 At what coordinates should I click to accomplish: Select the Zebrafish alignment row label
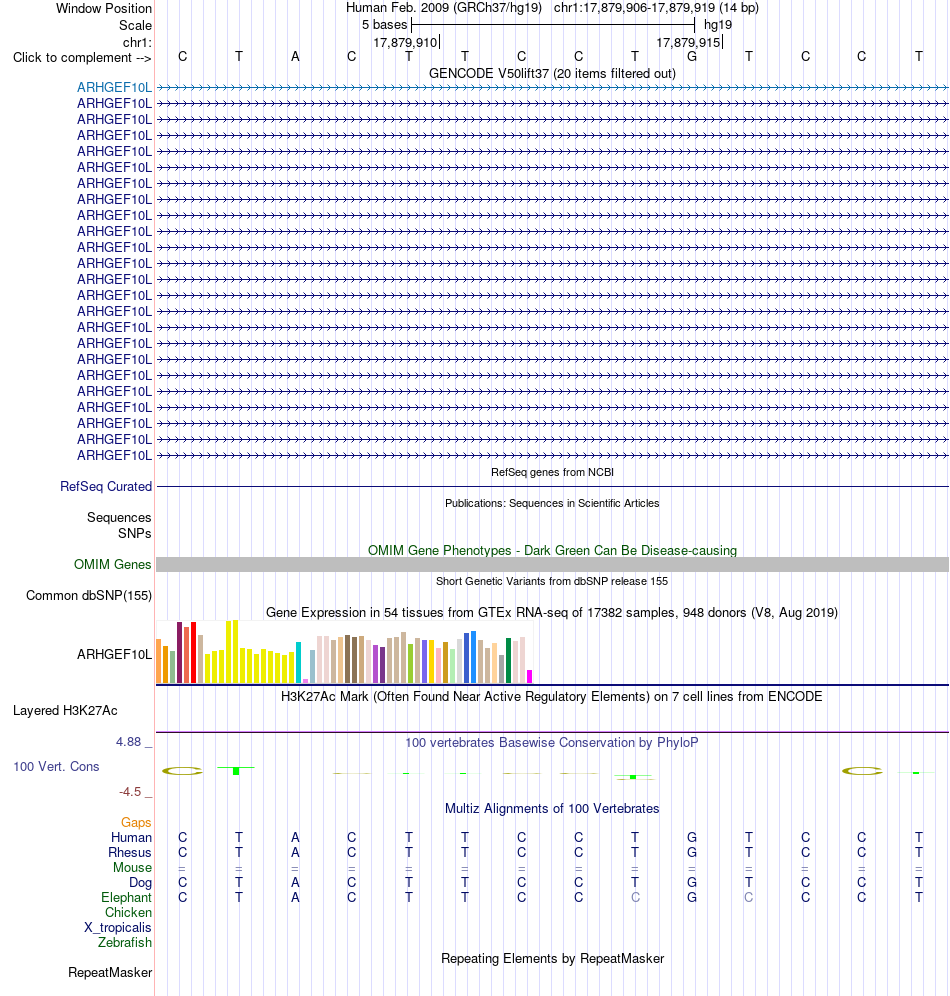click(x=124, y=943)
